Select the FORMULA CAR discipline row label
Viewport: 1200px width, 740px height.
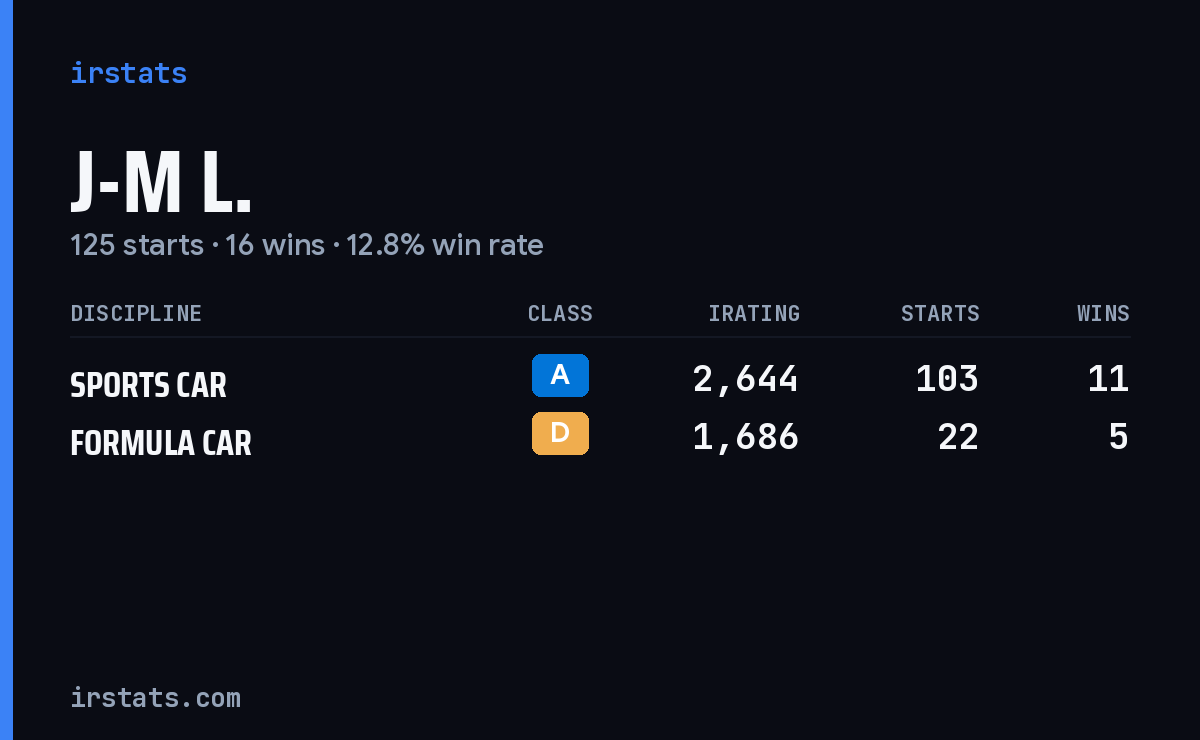pos(161,443)
